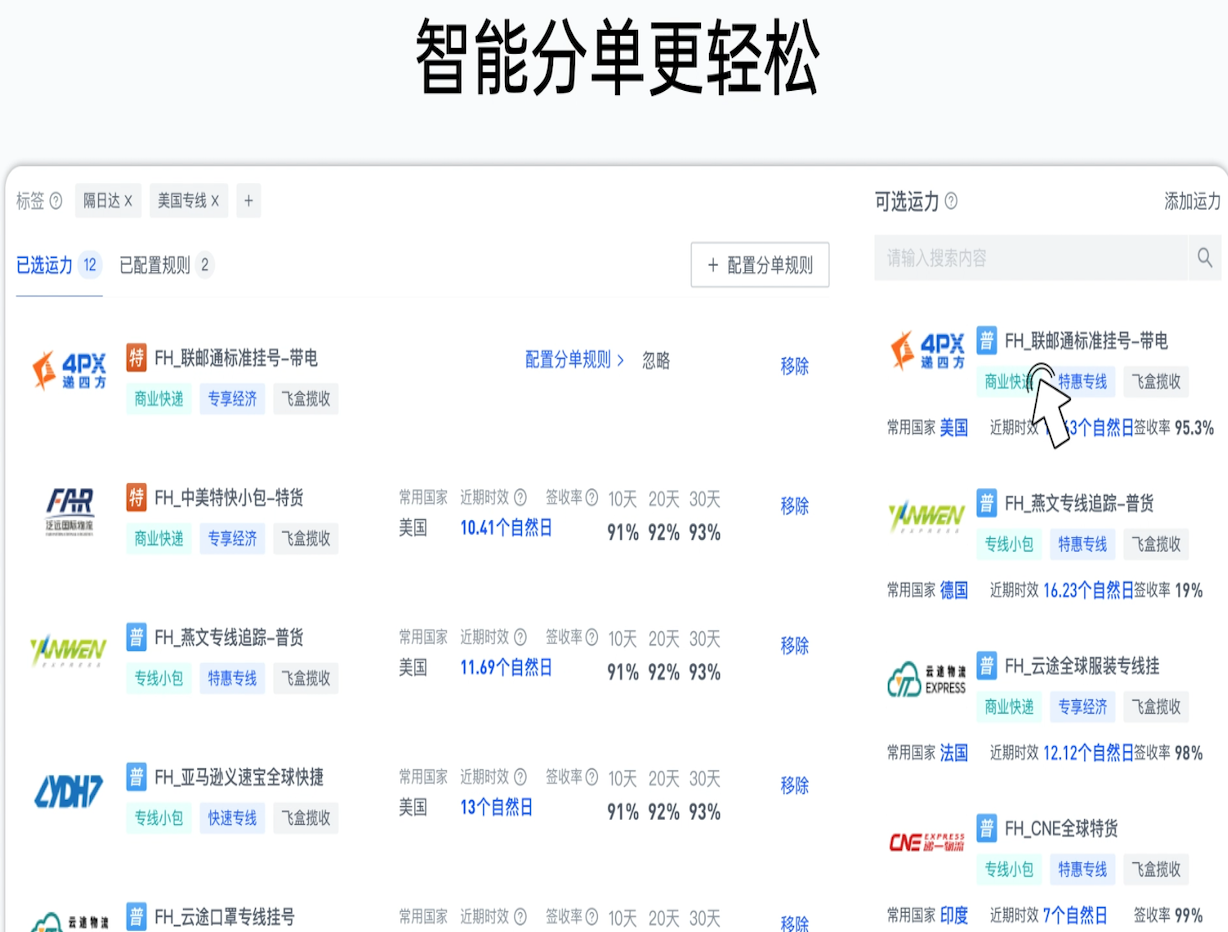
Task: Click 7个自然日 in CNE card
Action: [x=1075, y=915]
